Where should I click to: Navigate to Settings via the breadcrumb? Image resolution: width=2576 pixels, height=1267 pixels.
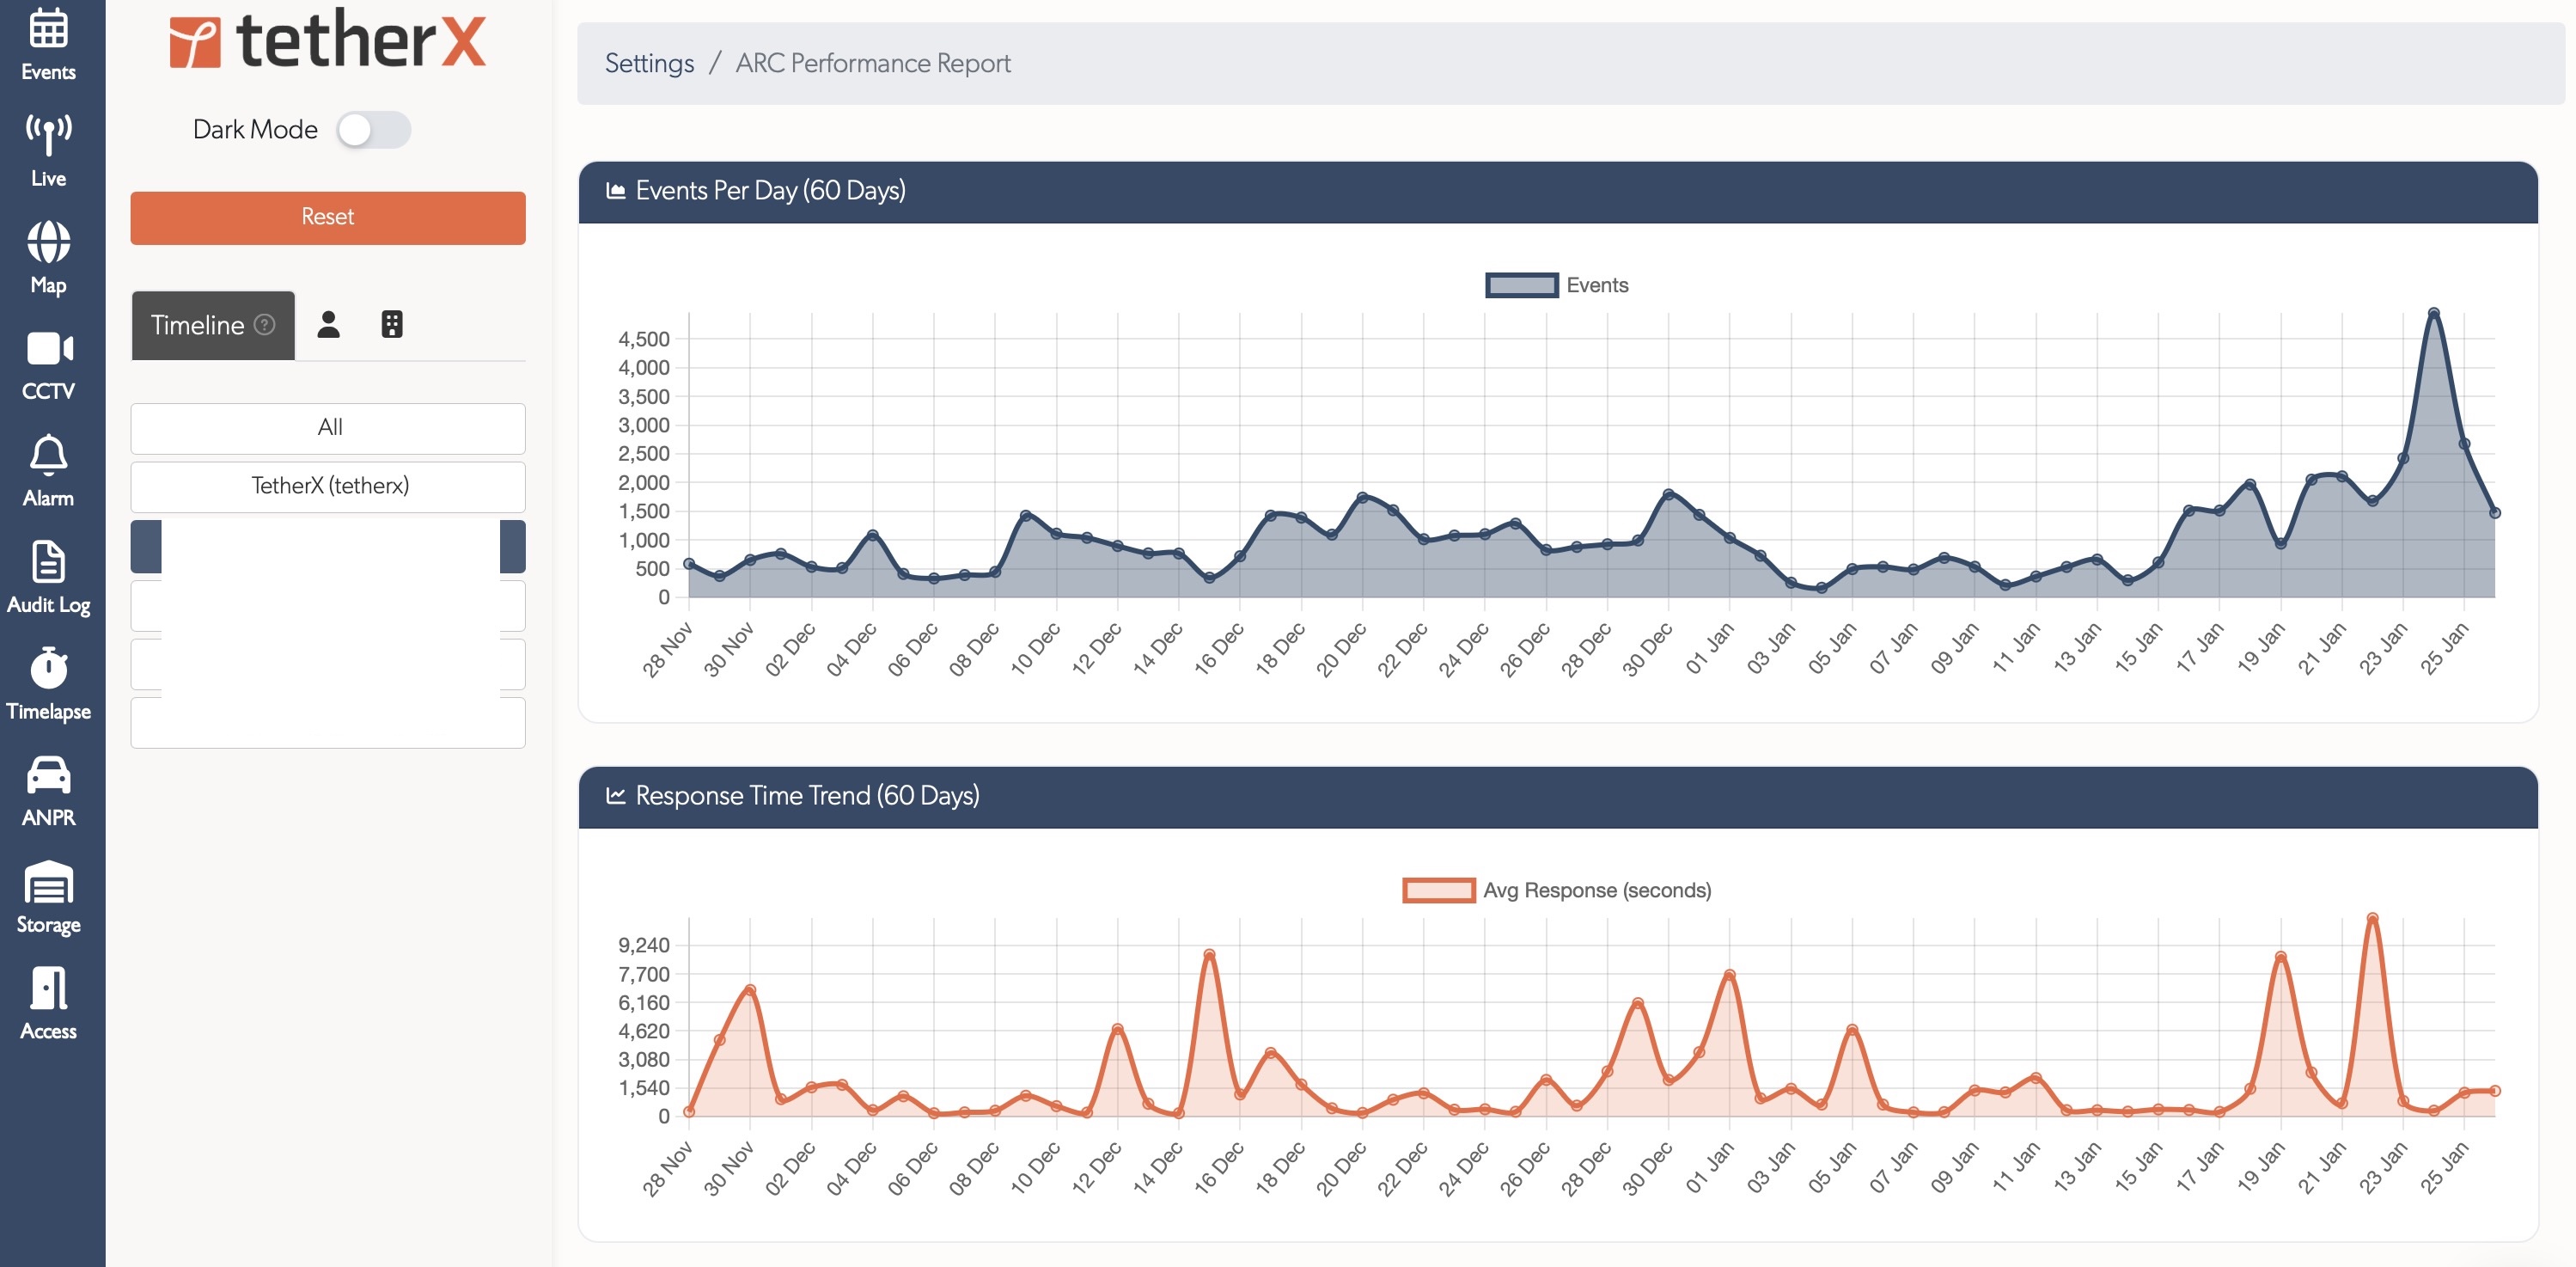coord(650,62)
